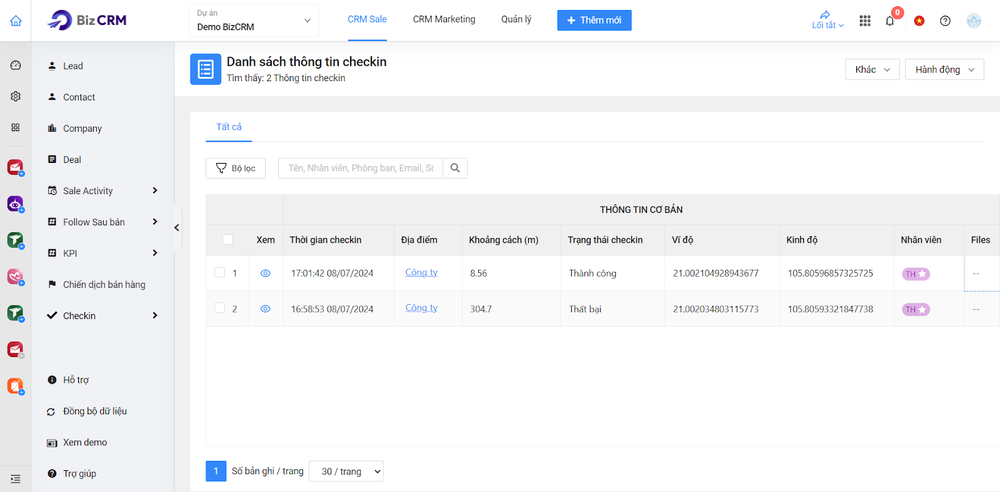1000x492 pixels.
Task: Click the Vietnam flag language icon
Action: point(918,21)
